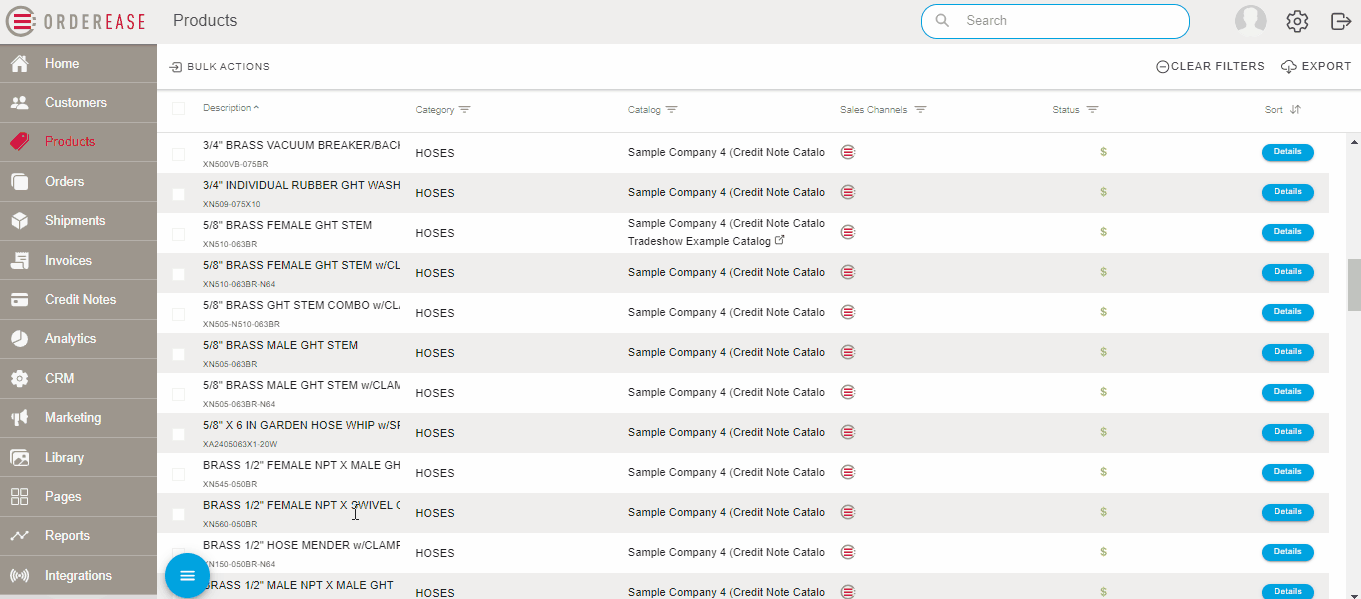This screenshot has height=599, width=1361.
Task: Click sales channel icon for 5/8" BRASS MALE GHT STEM
Action: coord(848,352)
